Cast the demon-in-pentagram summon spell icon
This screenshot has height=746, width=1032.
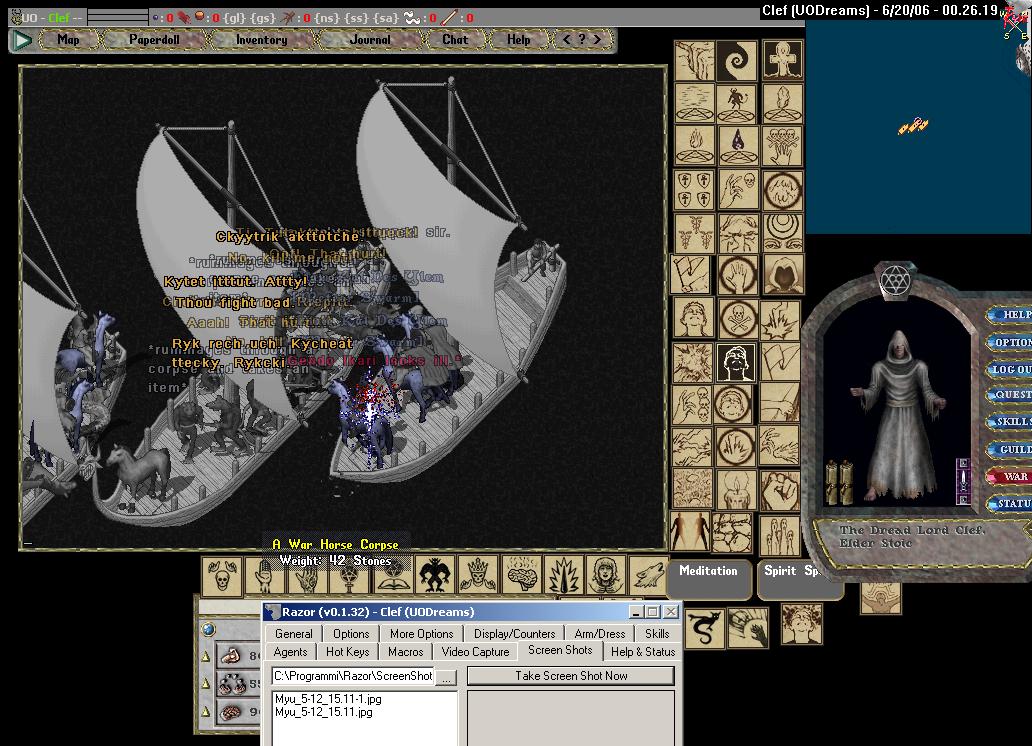736,103
